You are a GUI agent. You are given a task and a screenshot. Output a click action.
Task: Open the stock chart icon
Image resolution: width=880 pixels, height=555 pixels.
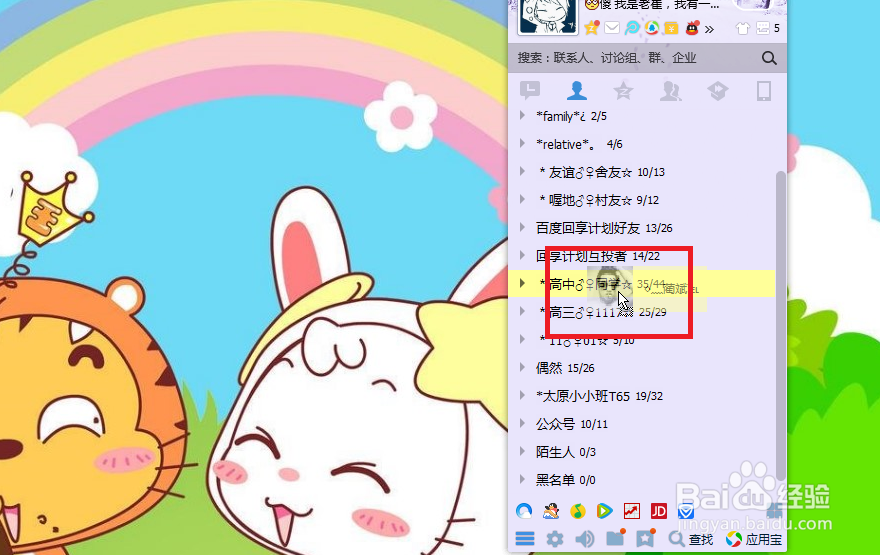(x=631, y=511)
